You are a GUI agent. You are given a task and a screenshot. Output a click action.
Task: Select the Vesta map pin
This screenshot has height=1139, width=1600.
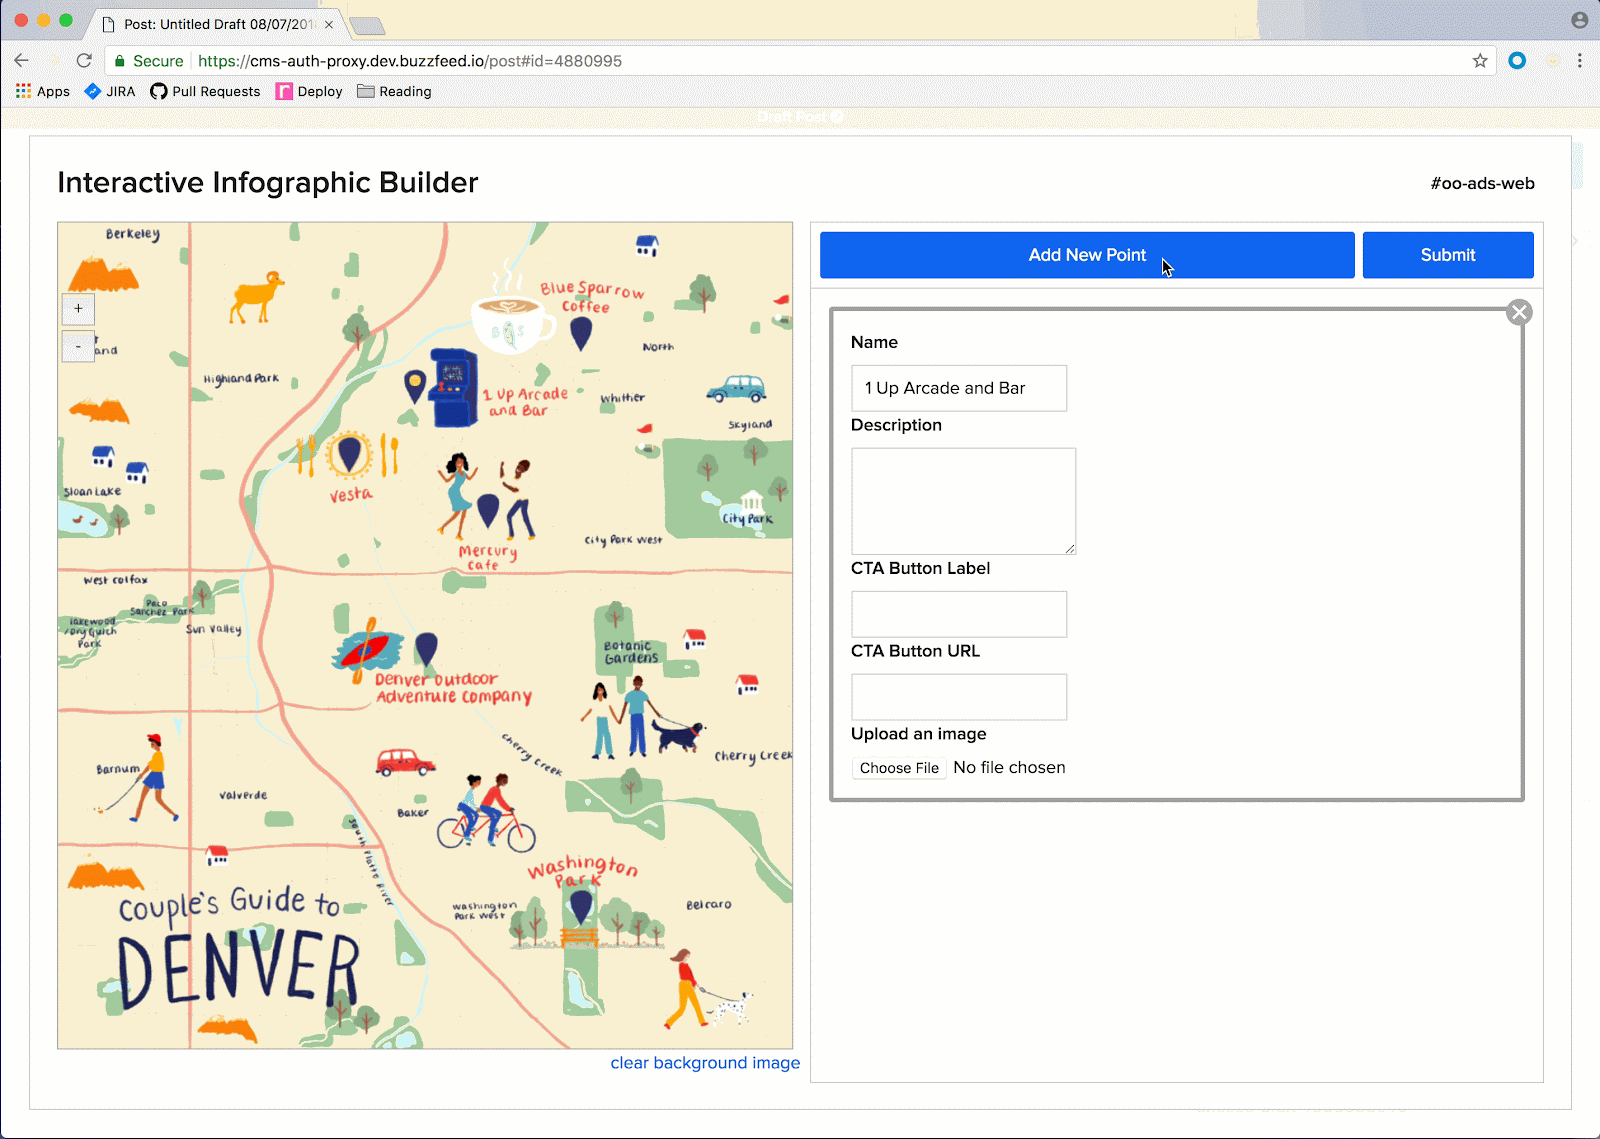coord(349,452)
